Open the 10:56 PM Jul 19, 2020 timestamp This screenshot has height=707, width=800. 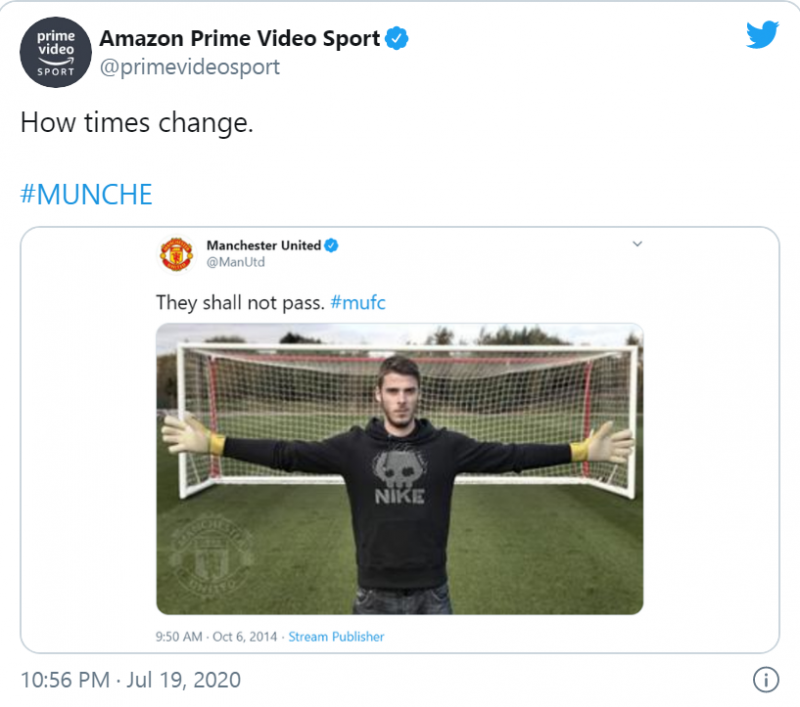coord(131,680)
